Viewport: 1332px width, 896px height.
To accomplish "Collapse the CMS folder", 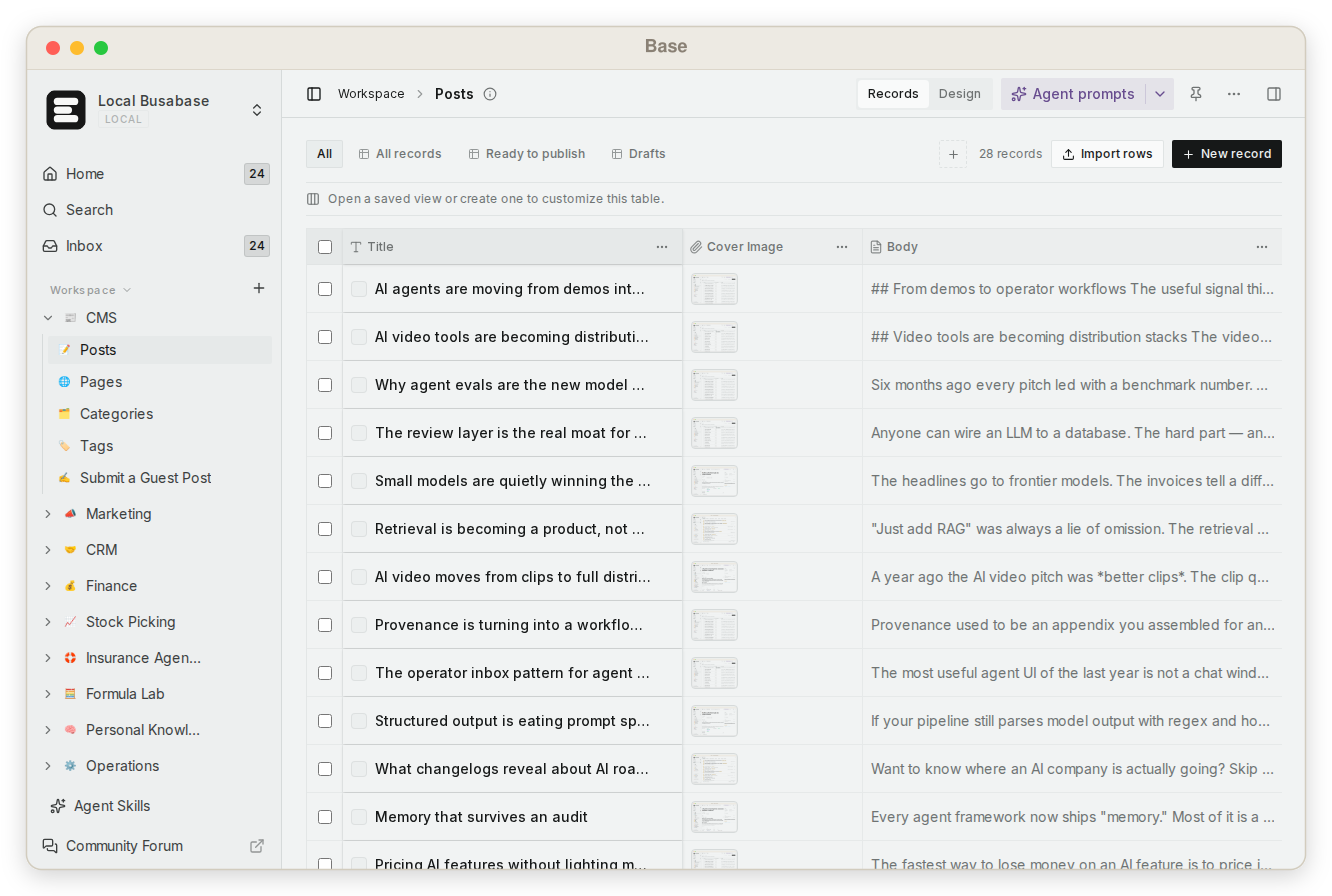I will click(x=47, y=318).
